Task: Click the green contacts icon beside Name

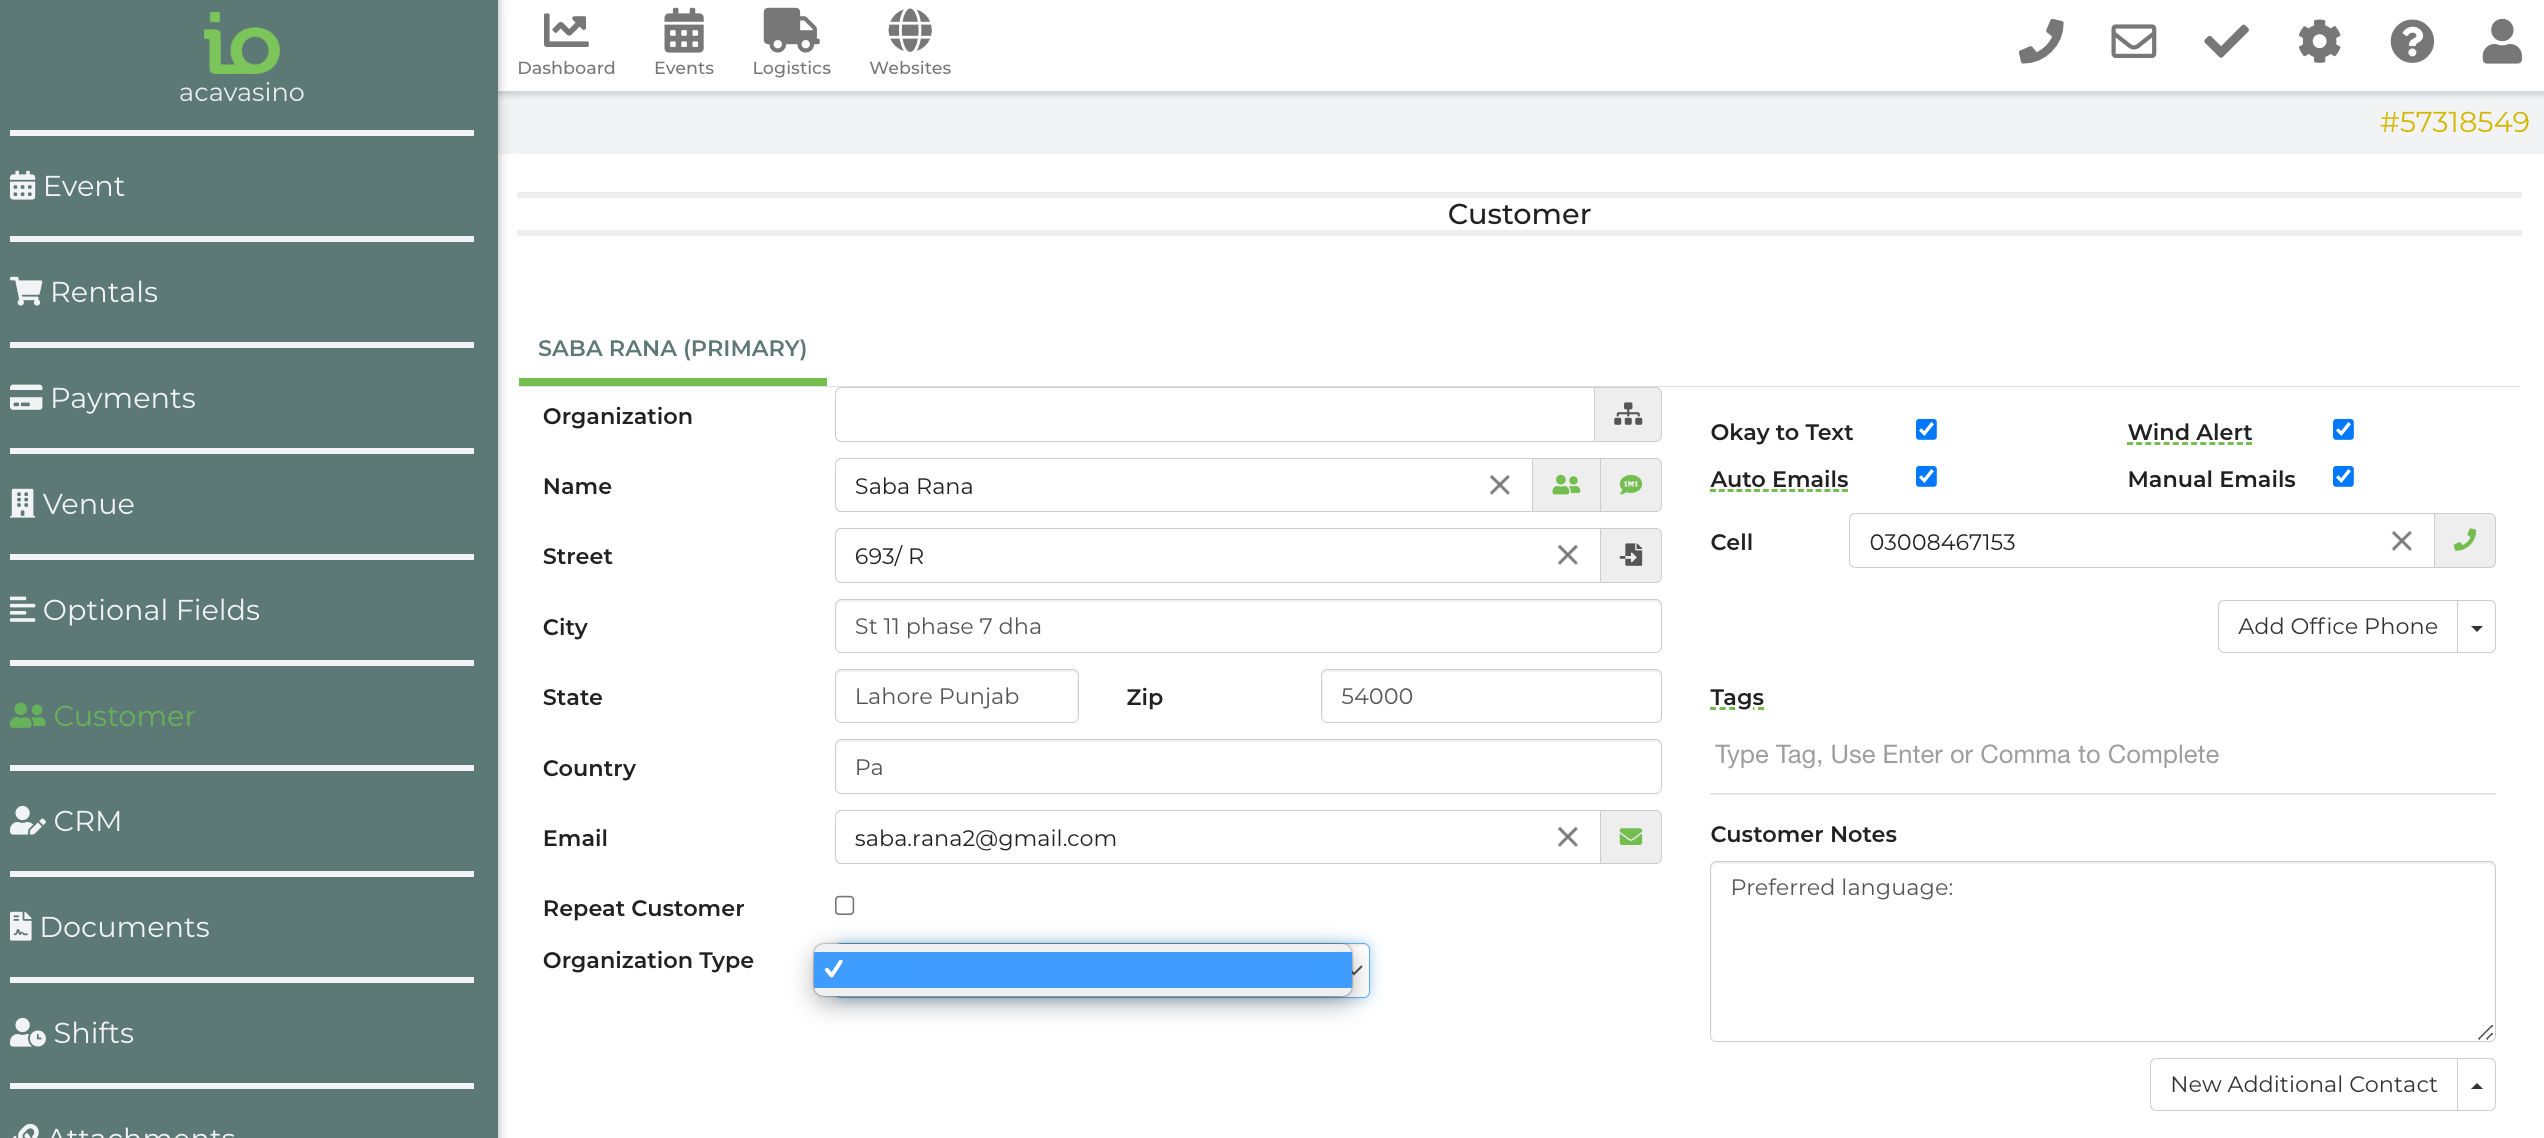Action: pos(1566,485)
